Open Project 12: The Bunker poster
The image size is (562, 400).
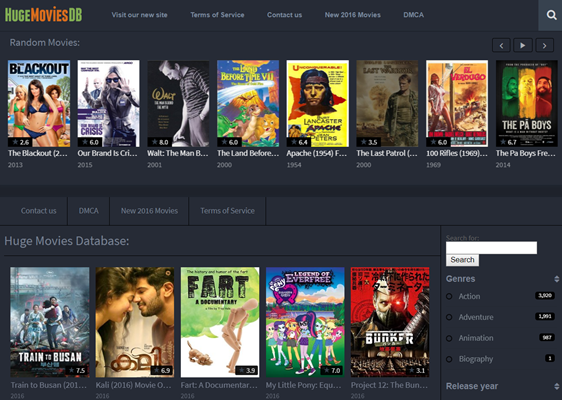pos(390,322)
